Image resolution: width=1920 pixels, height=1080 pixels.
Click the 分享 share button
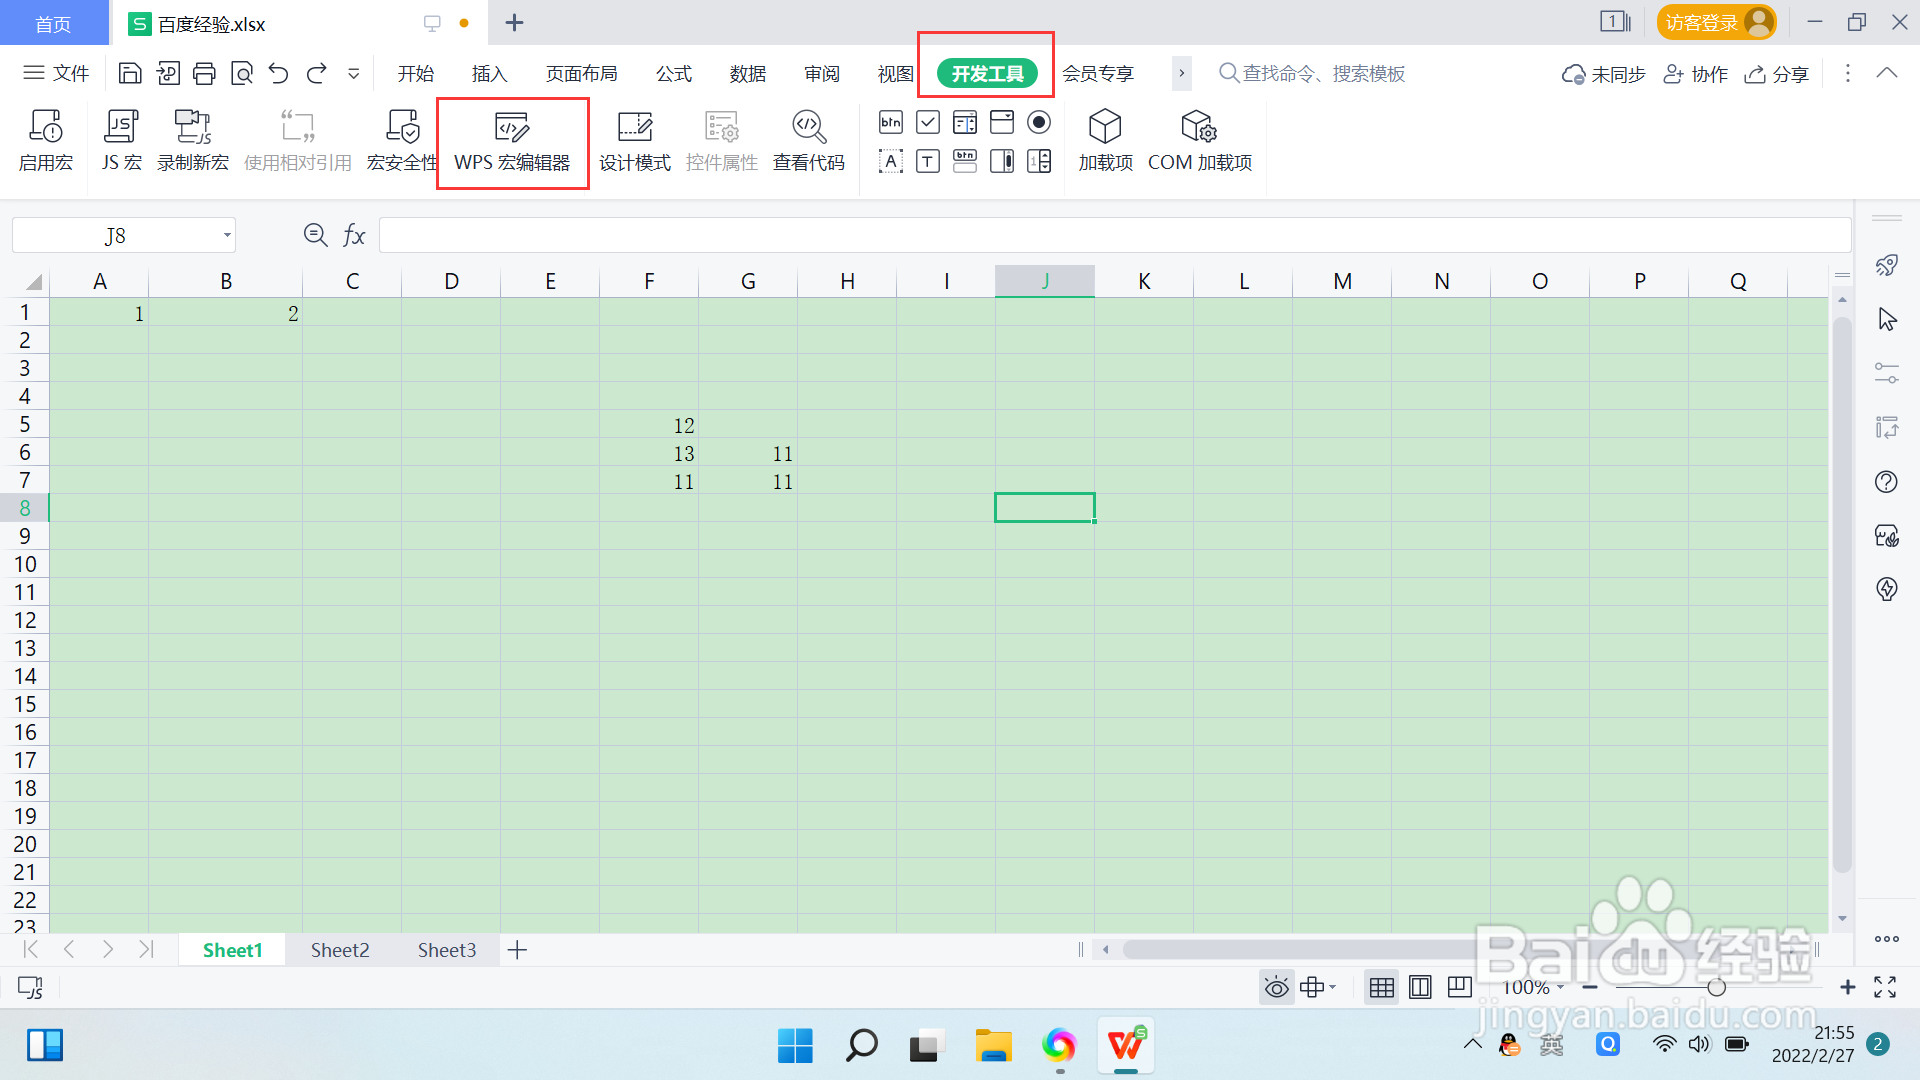[x=1777, y=74]
